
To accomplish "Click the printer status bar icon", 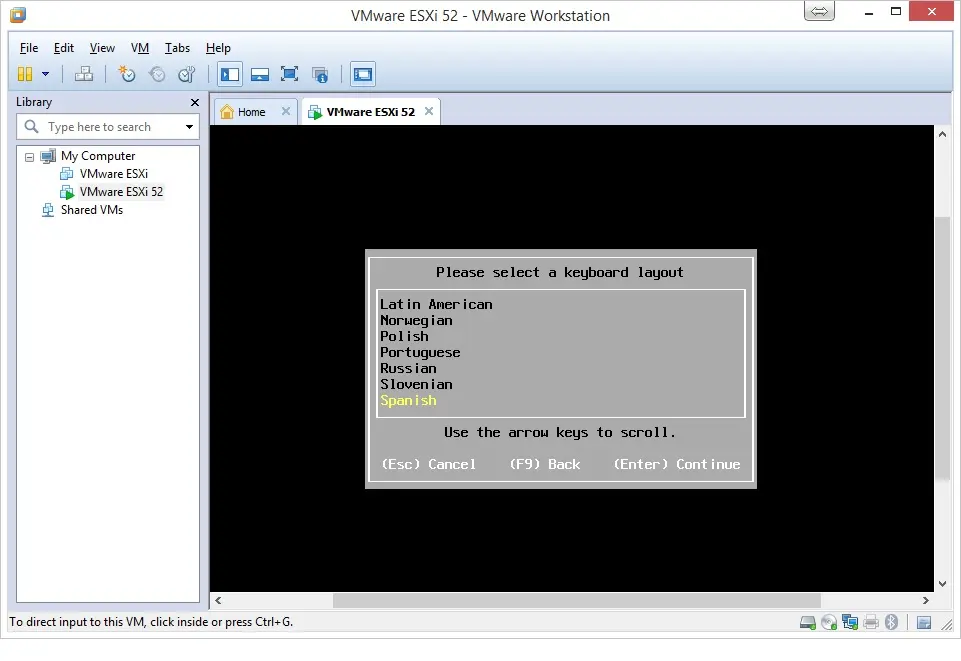I will (x=871, y=623).
